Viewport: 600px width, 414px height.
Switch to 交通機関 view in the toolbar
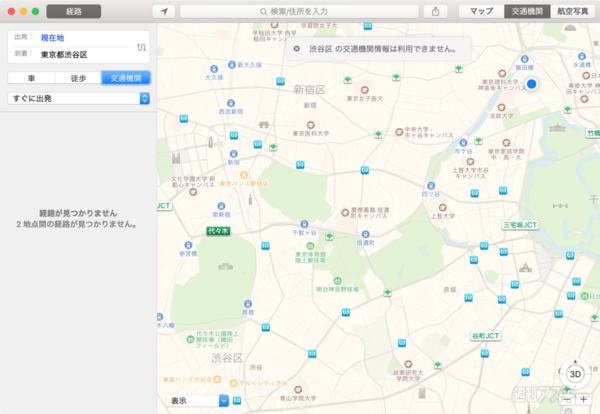pyautogui.click(x=527, y=11)
